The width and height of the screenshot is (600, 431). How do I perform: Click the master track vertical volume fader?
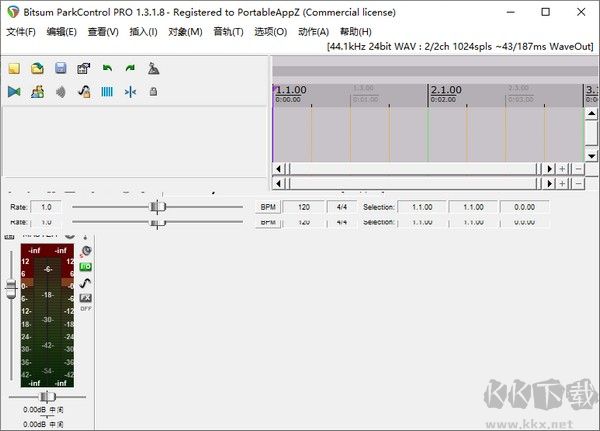pos(11,286)
